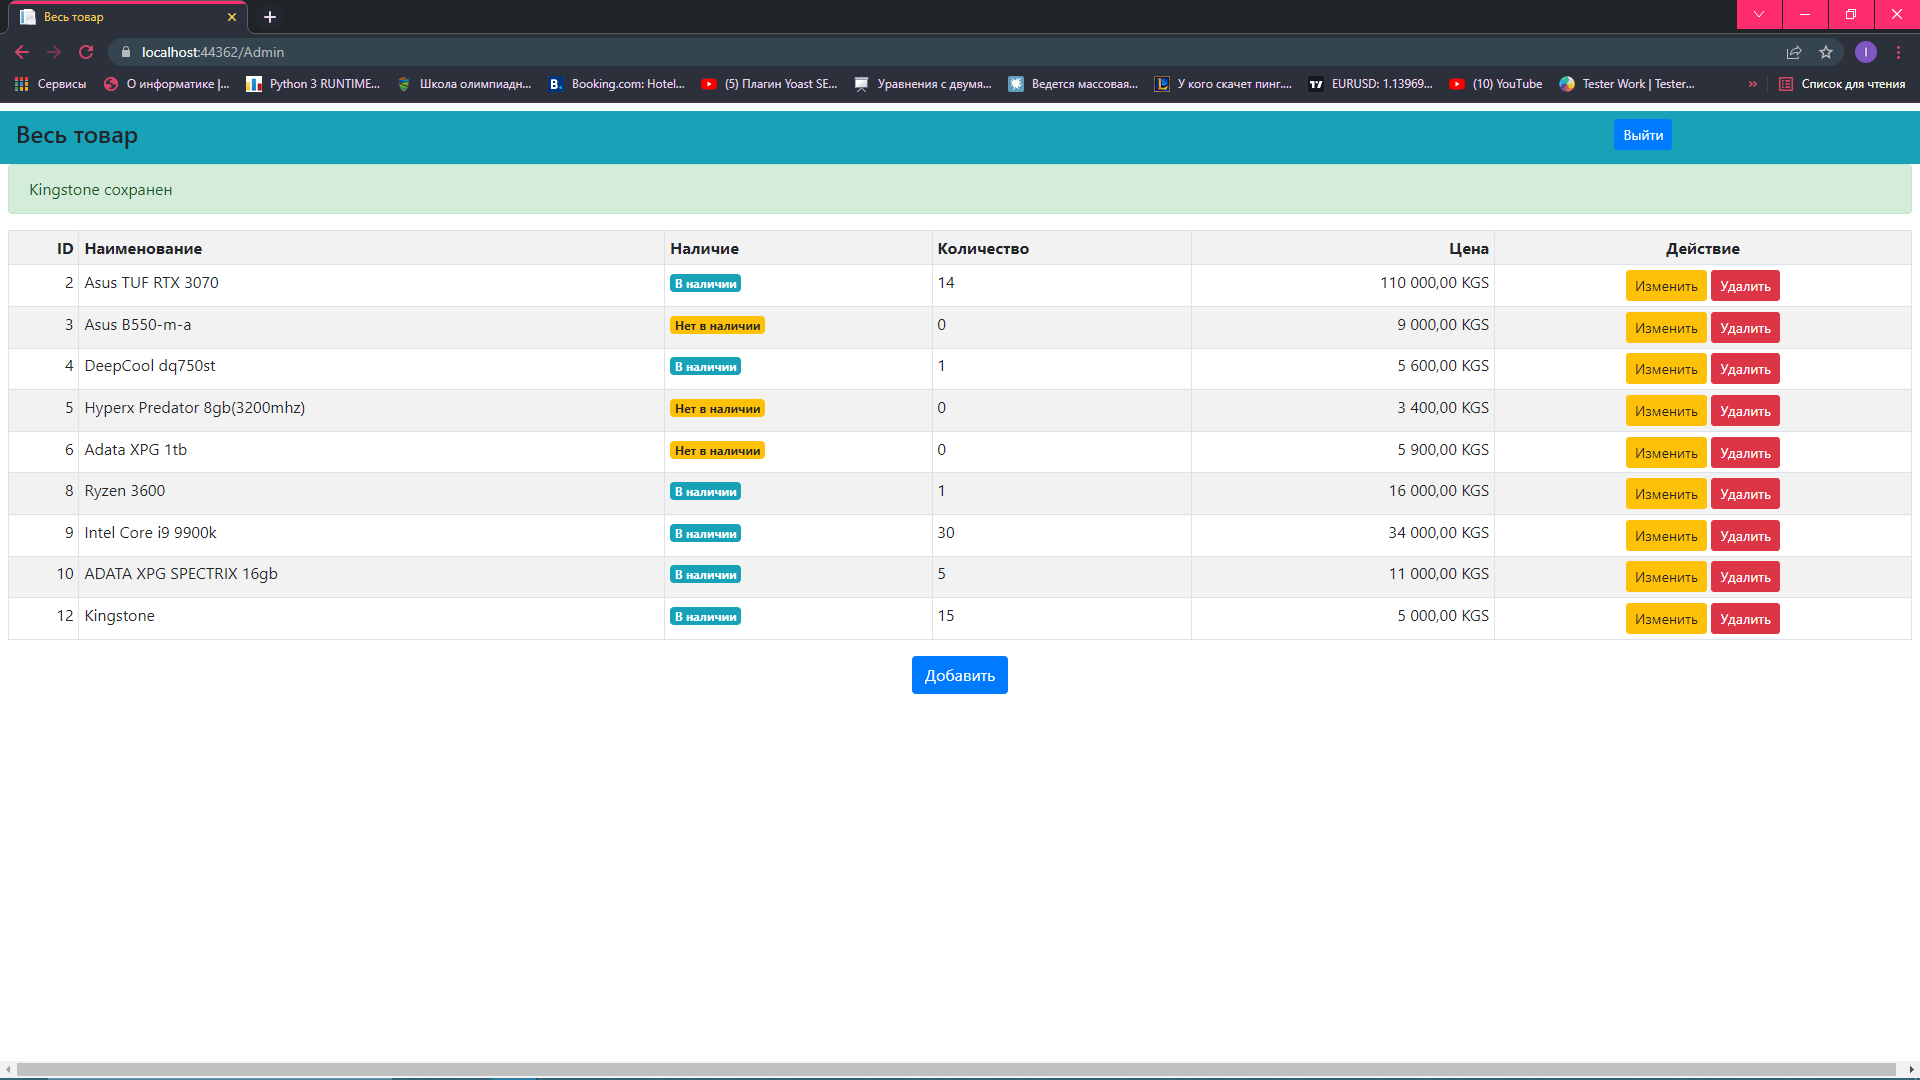Go back using the browser back arrow
Screen dimensions: 1920x1080
tap(22, 52)
